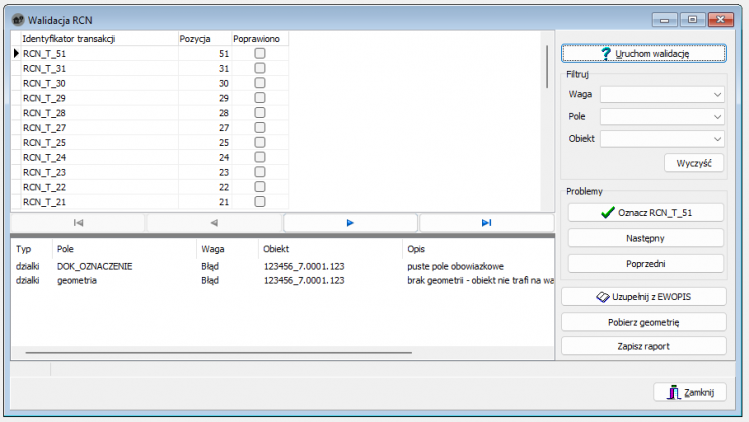The height and width of the screenshot is (422, 749).
Task: Close the Walidacja RCN window
Action: (x=720, y=20)
